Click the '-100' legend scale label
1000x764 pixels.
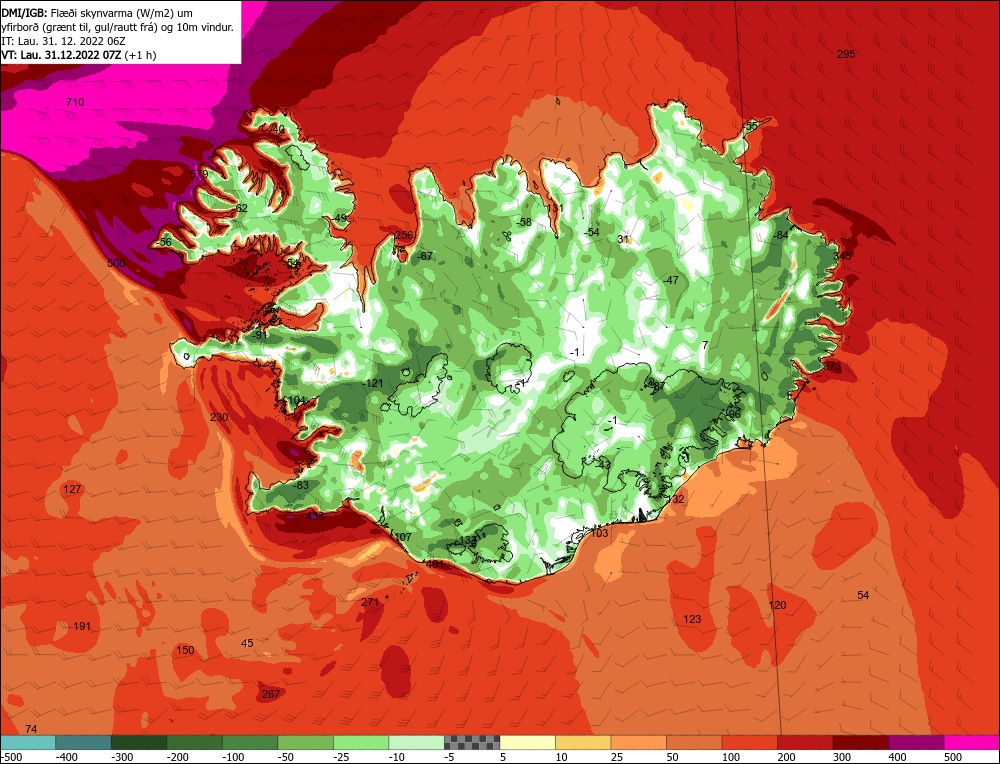(x=235, y=757)
